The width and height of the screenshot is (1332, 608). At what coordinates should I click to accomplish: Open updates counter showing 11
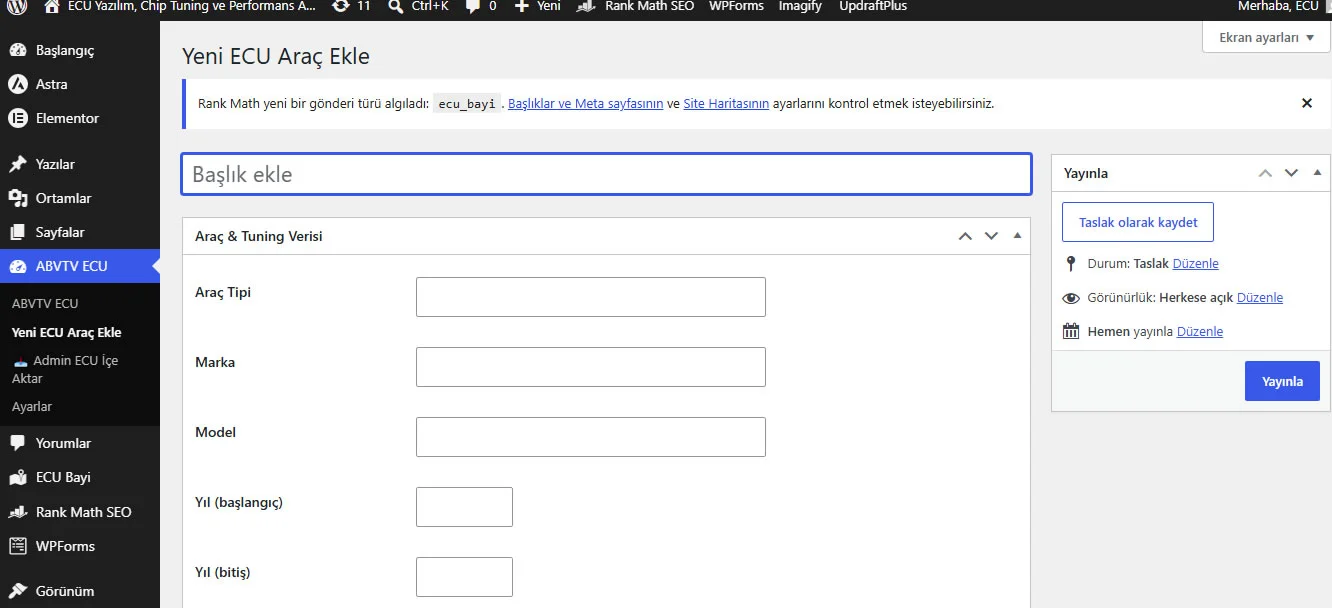coord(351,6)
